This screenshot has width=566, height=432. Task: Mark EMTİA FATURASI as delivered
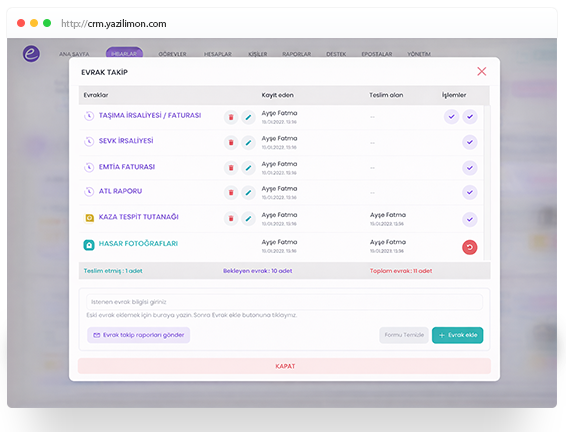pyautogui.click(x=470, y=168)
